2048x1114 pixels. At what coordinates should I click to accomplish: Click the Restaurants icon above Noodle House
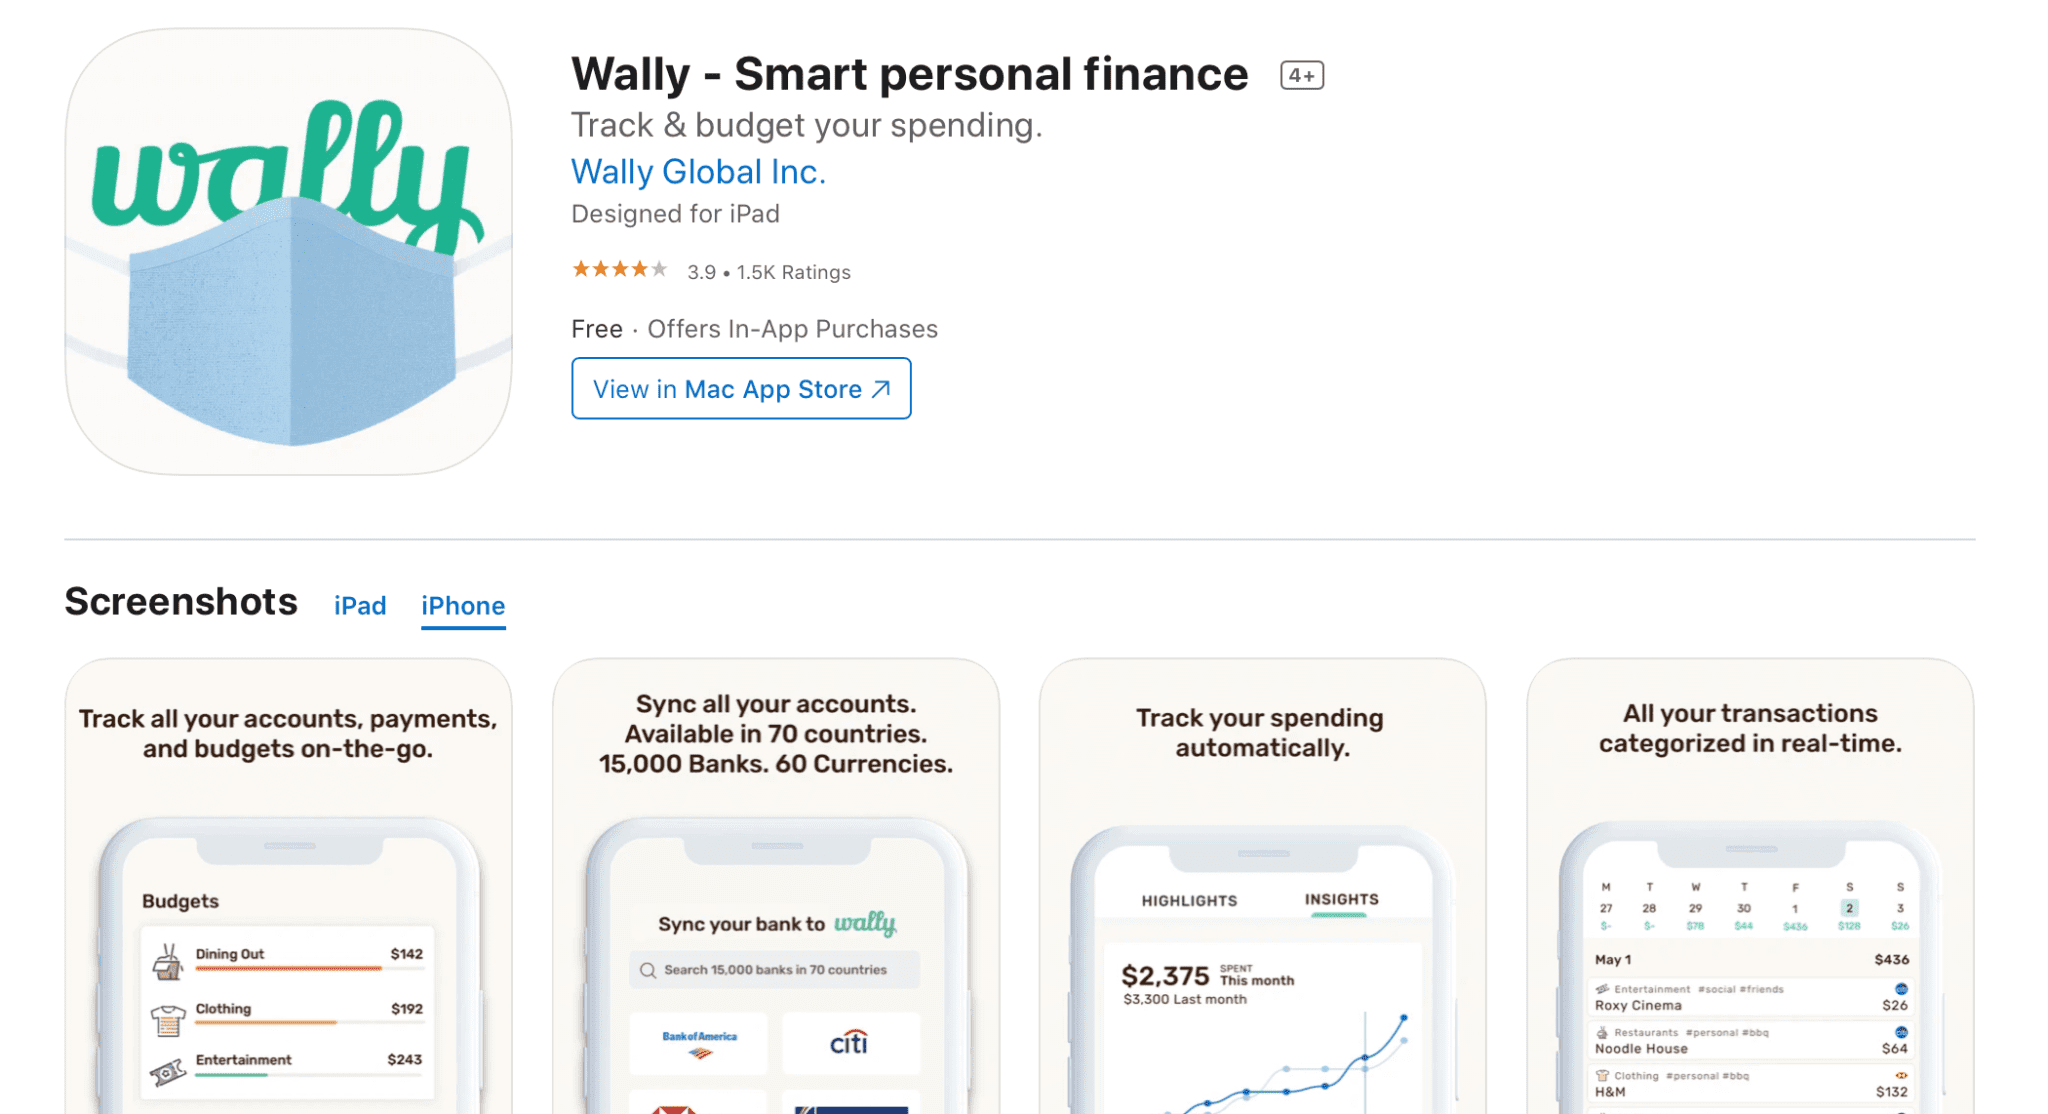pos(1602,1033)
